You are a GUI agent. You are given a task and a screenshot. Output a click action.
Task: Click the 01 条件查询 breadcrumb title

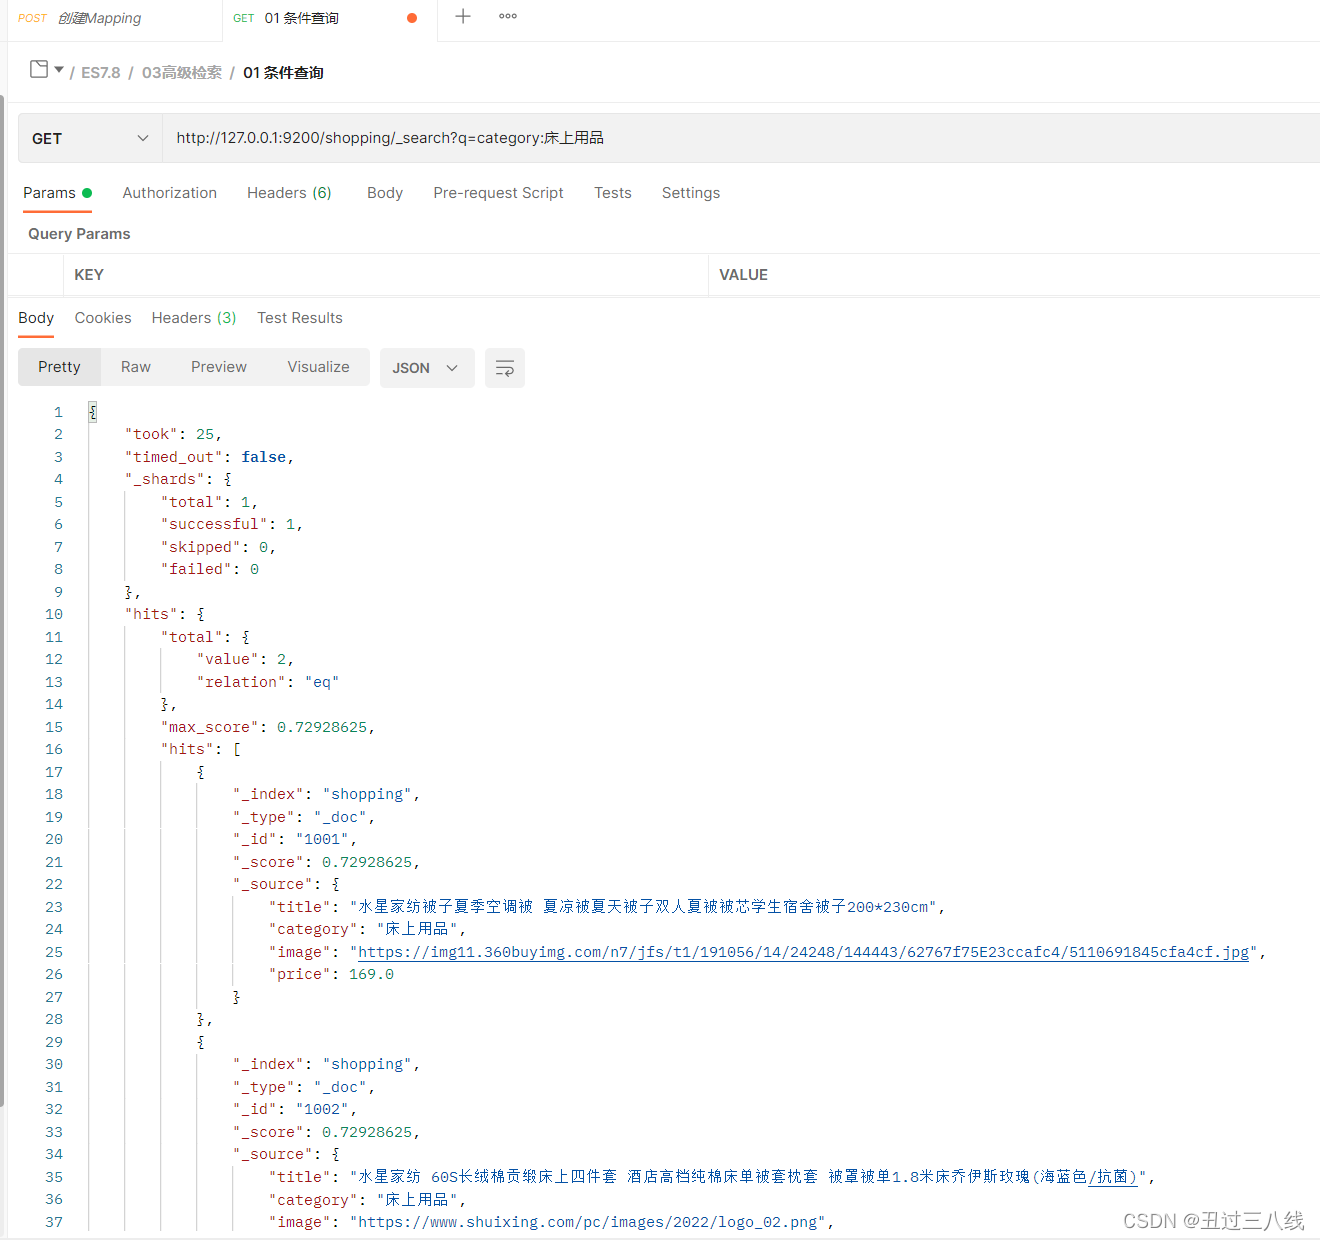[283, 73]
